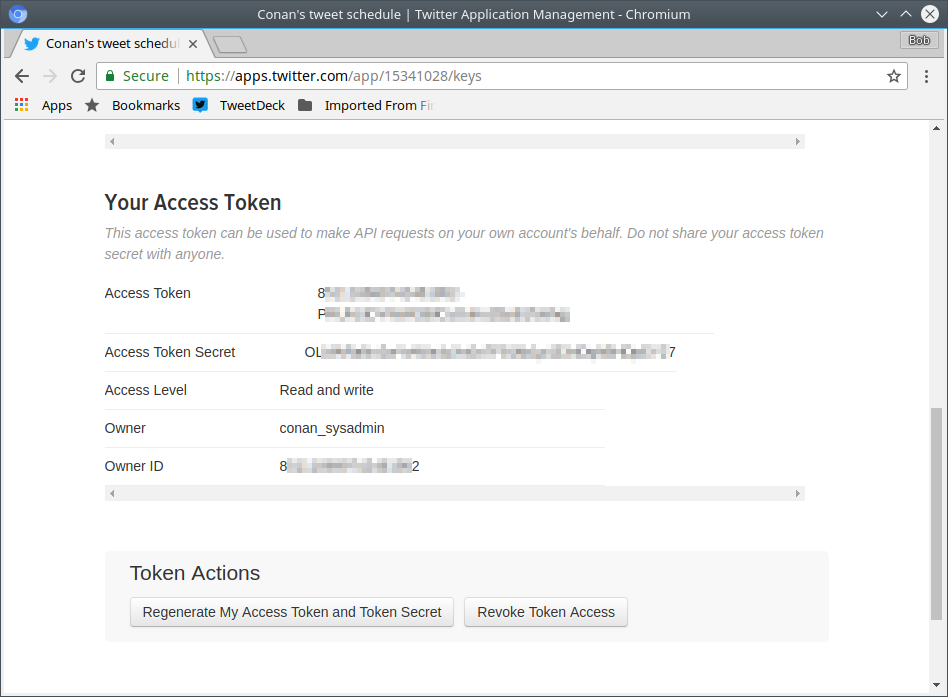Click right arrow of scrollbar below Owner ID
The image size is (948, 697).
(797, 493)
